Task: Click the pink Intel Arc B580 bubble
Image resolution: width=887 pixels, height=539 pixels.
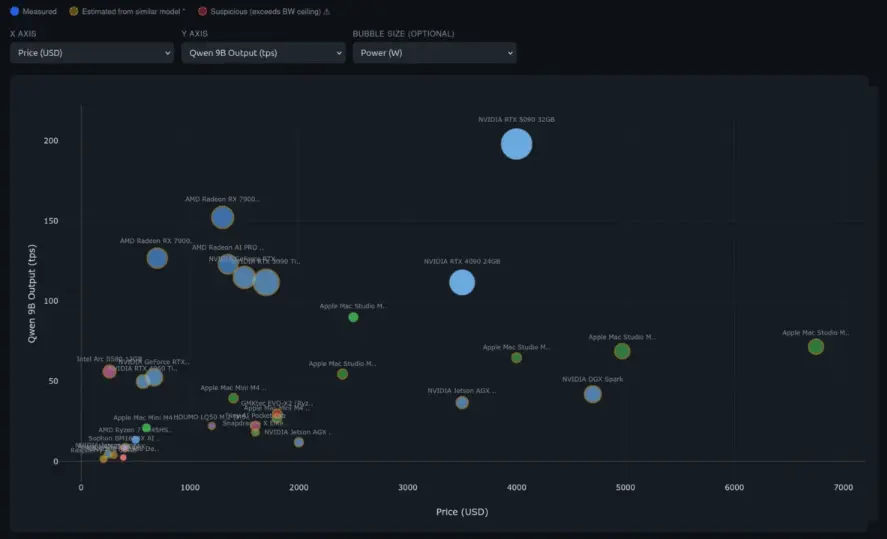Action: point(109,371)
